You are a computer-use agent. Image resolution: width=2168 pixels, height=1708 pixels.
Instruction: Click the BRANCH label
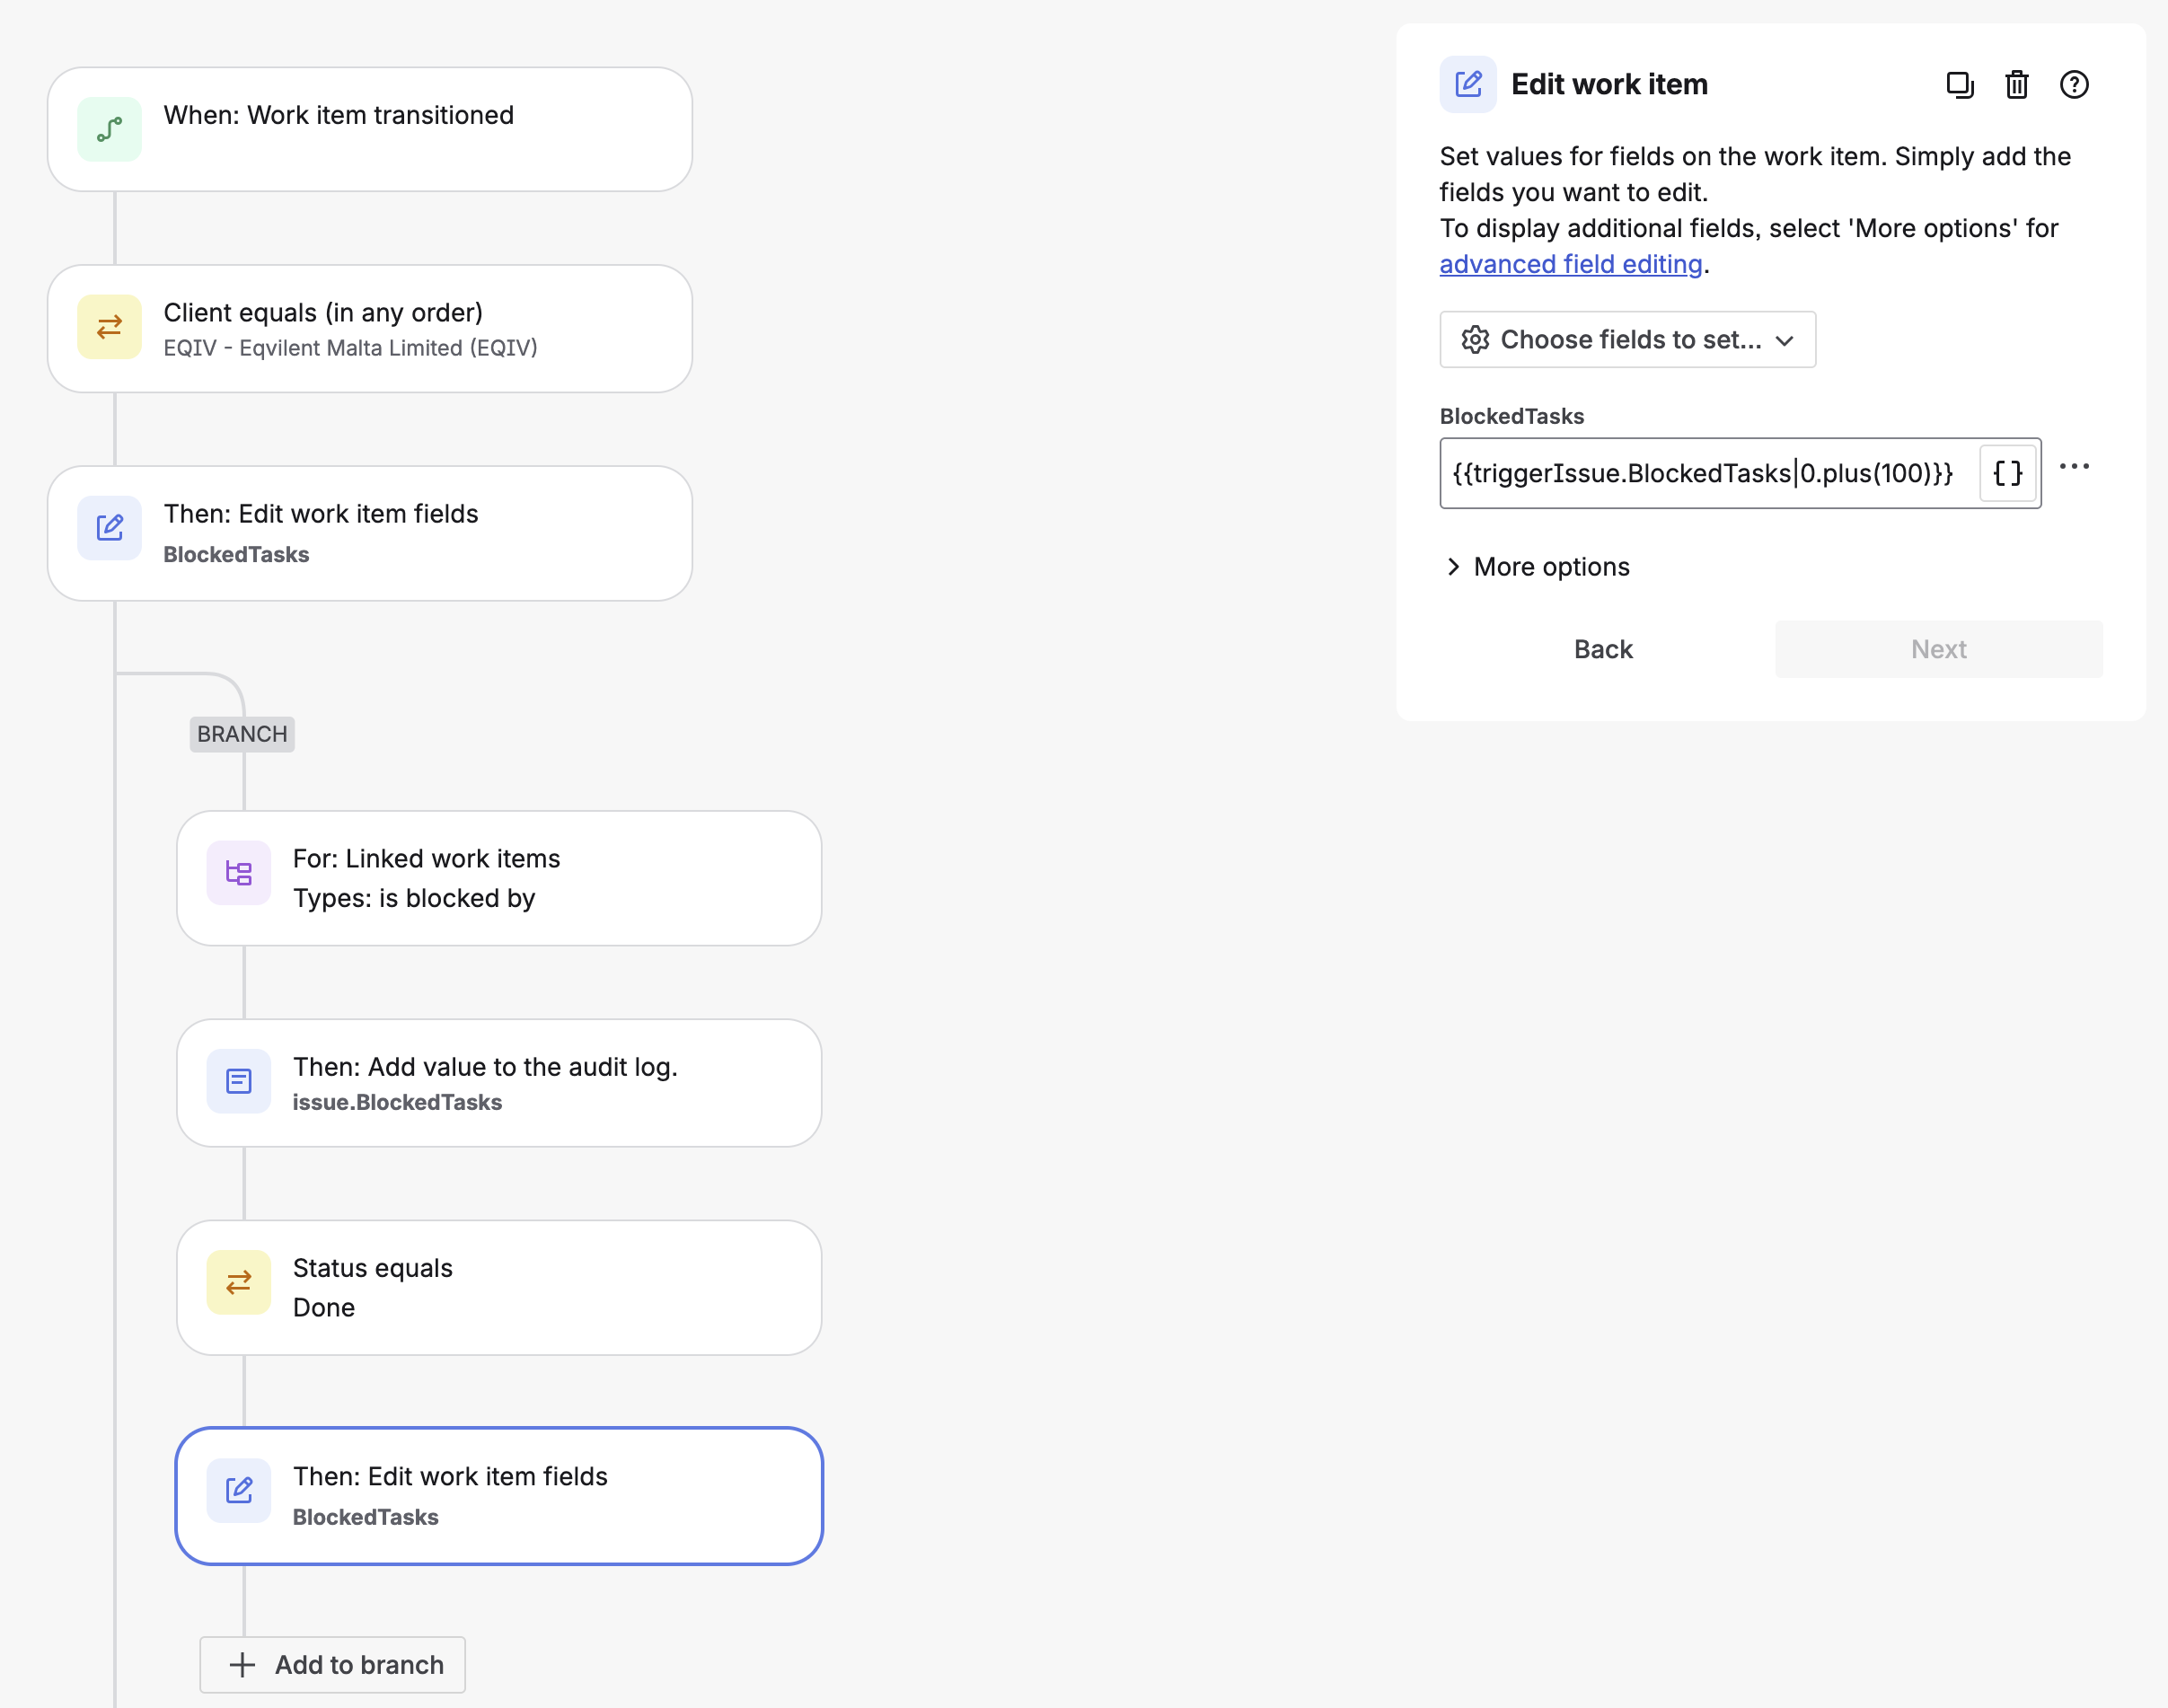242,734
